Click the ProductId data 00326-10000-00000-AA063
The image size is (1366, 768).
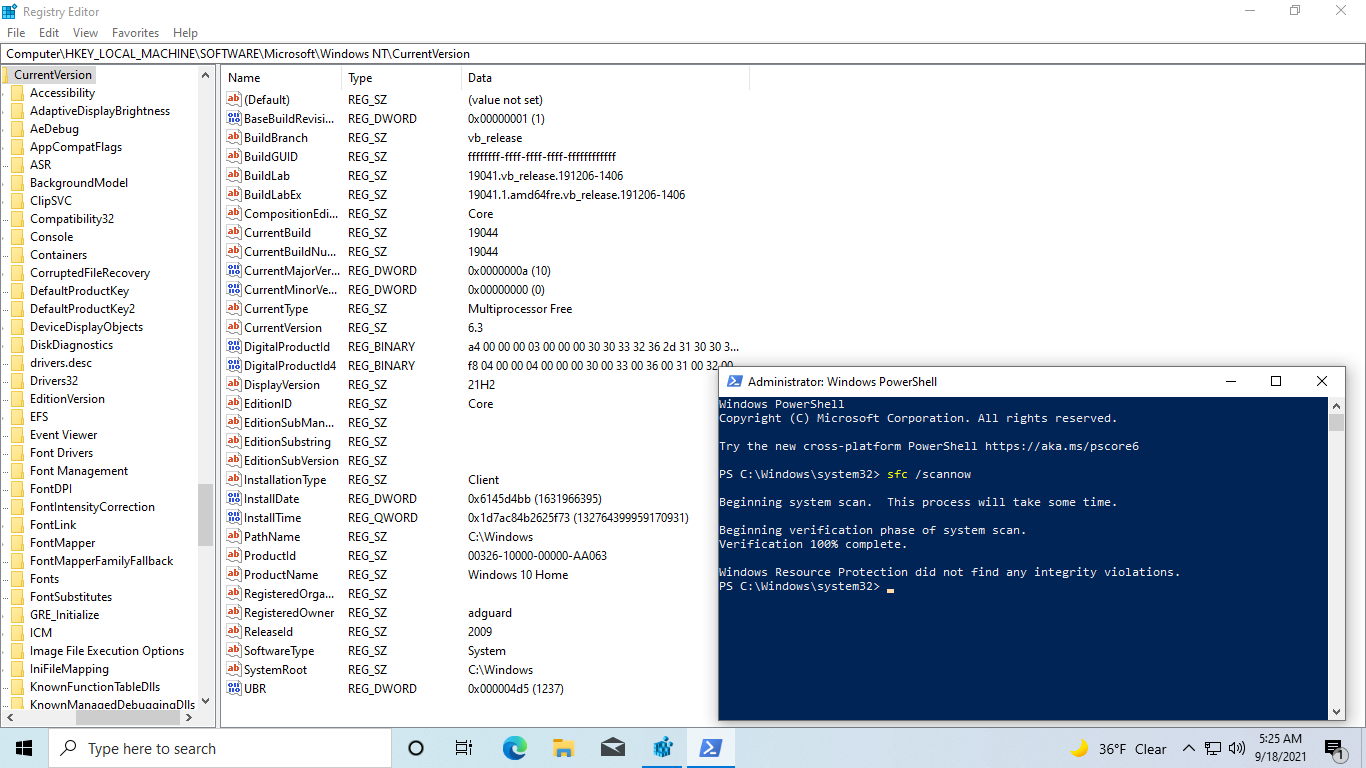point(537,556)
